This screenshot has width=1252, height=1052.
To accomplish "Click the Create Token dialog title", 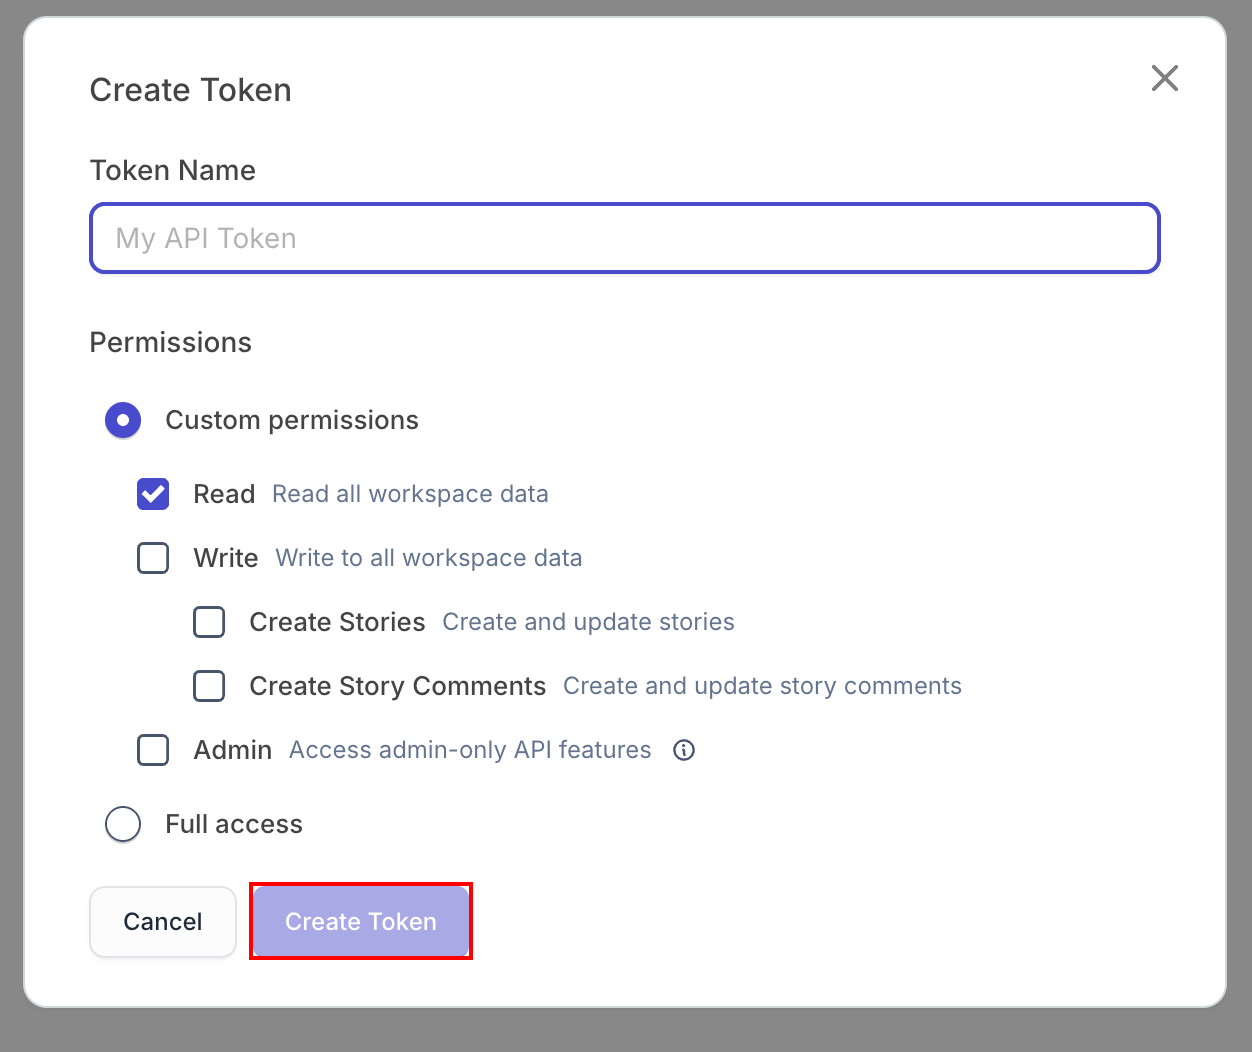I will [x=191, y=90].
